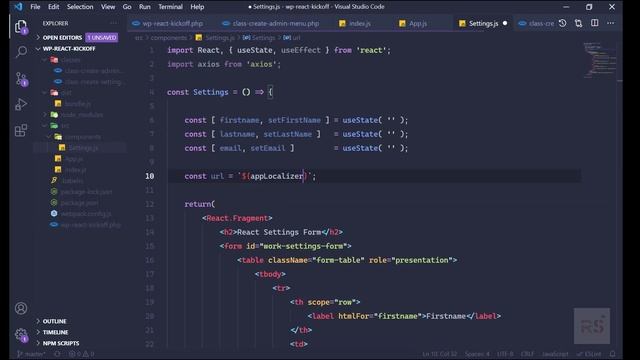The image size is (640, 360).
Task: Click line number 10 in the gutter
Action: [x=149, y=176]
